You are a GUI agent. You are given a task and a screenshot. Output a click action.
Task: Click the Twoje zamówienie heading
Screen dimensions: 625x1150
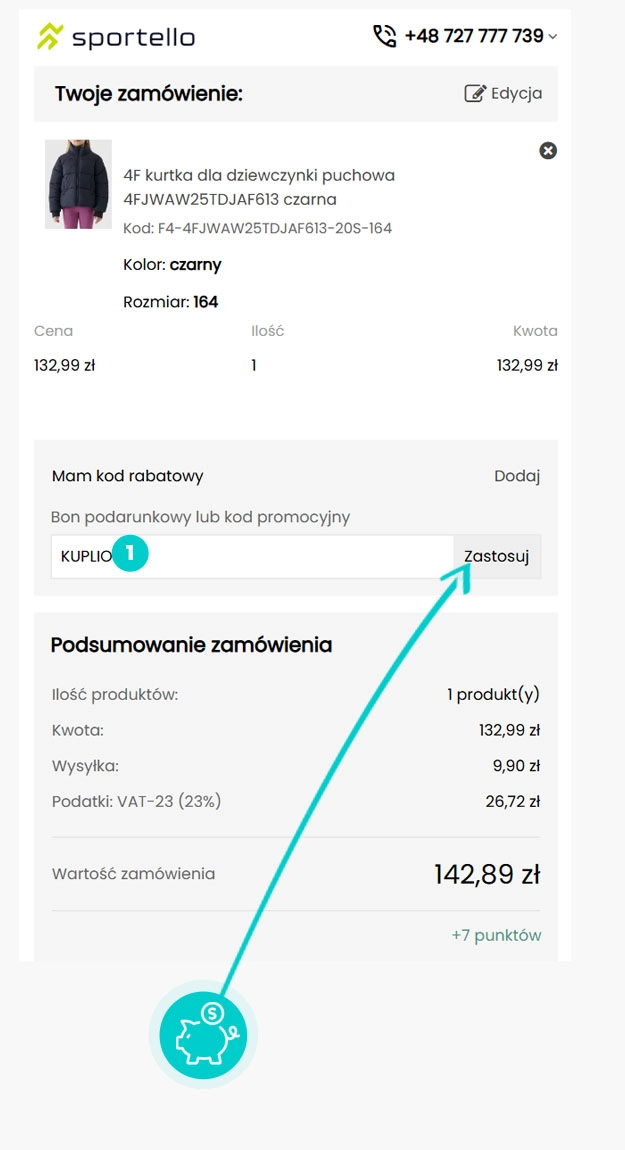coord(149,95)
